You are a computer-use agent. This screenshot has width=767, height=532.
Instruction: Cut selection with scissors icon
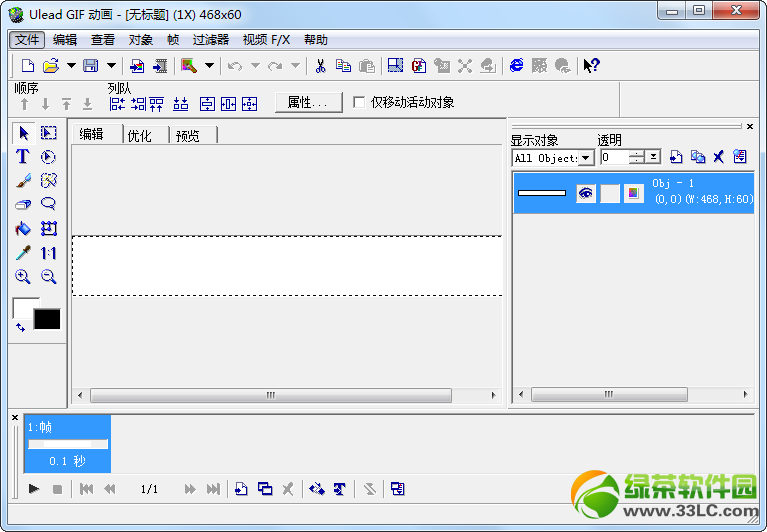pos(320,65)
